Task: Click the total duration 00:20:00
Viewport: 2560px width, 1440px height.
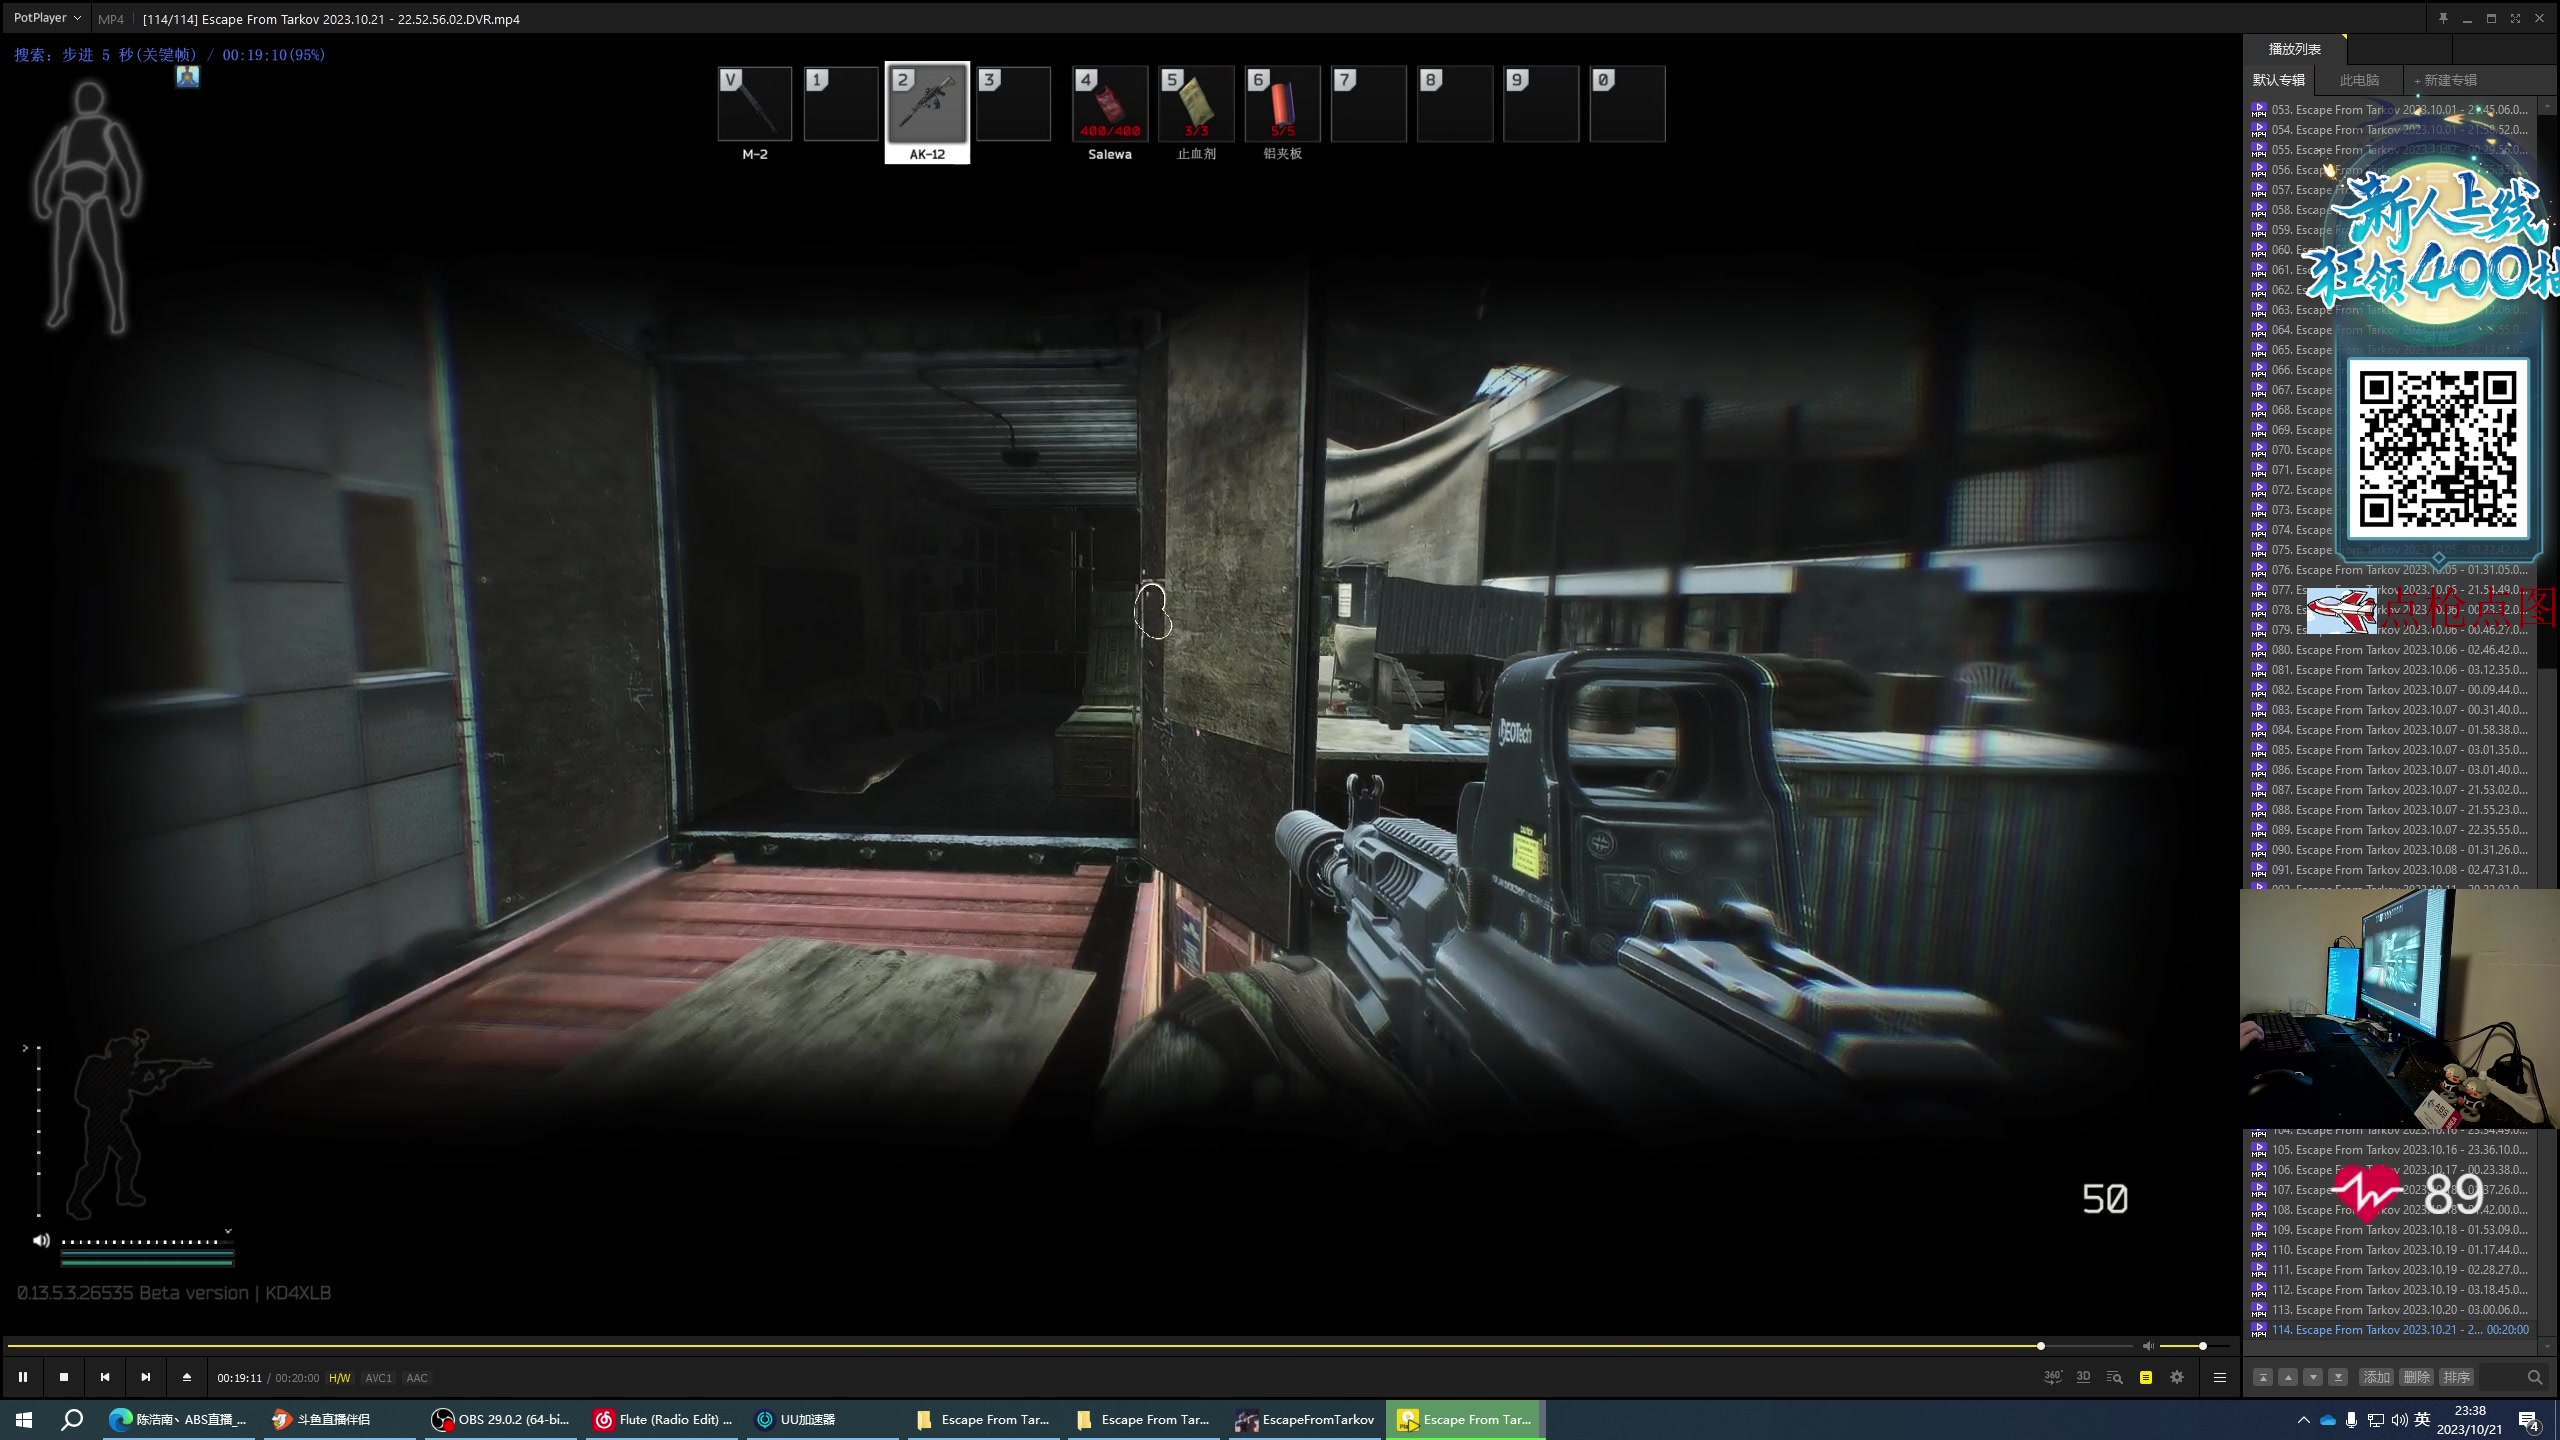Action: pos(297,1378)
